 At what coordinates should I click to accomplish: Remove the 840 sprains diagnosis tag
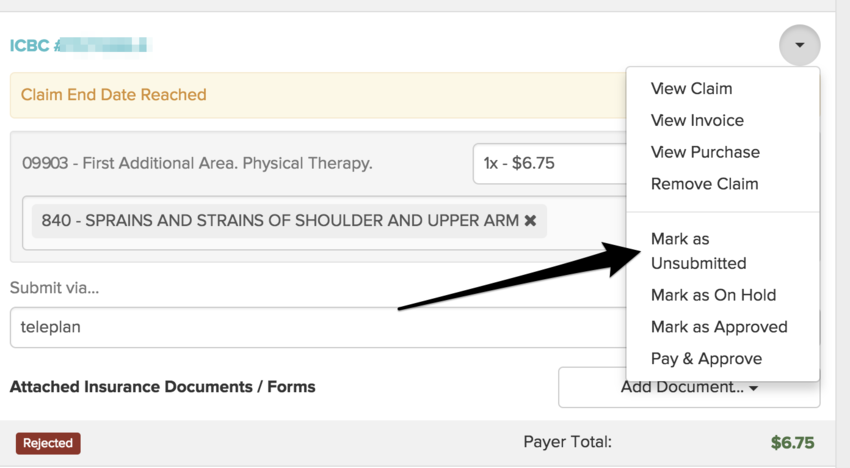pyautogui.click(x=530, y=220)
